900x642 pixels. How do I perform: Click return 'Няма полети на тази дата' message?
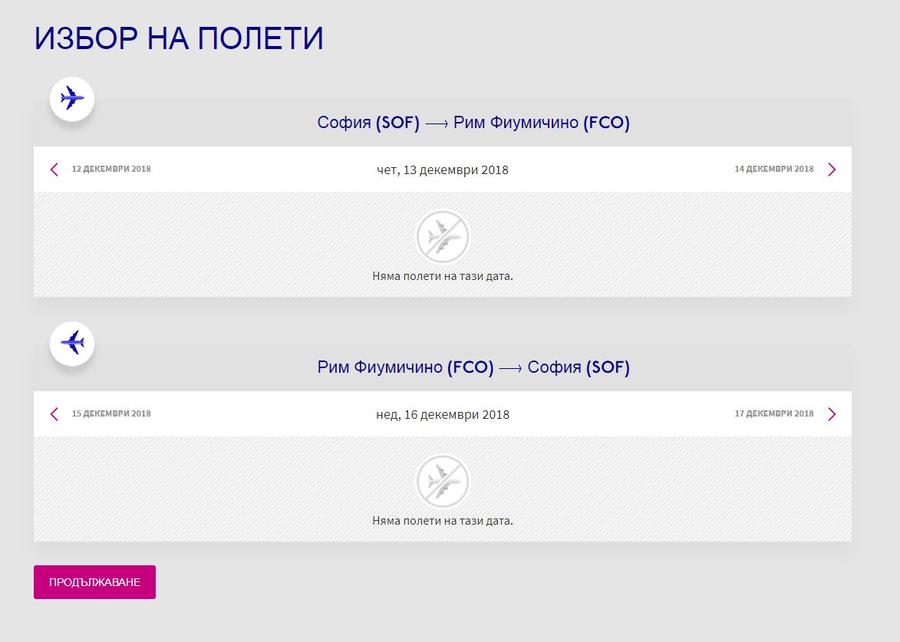point(443,521)
